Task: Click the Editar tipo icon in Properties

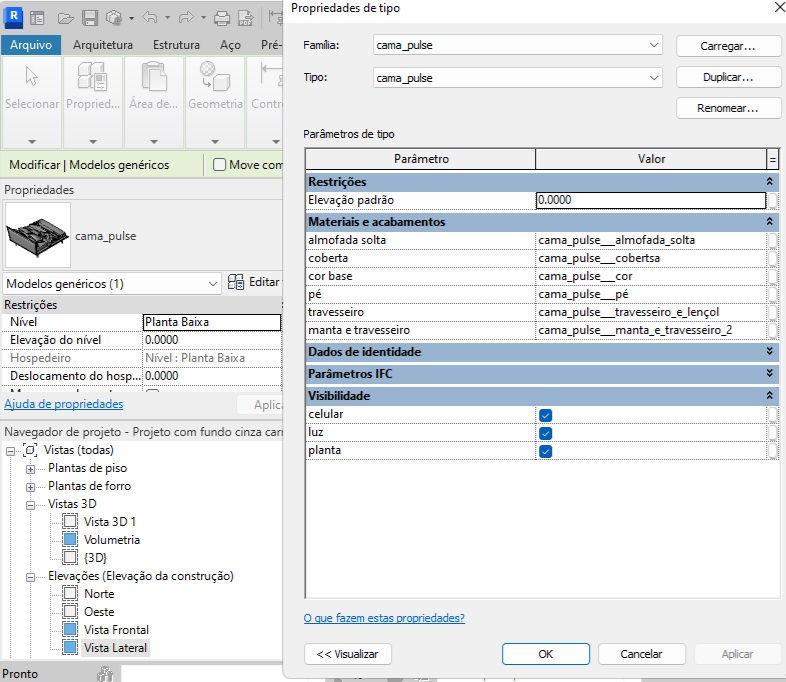Action: click(236, 282)
